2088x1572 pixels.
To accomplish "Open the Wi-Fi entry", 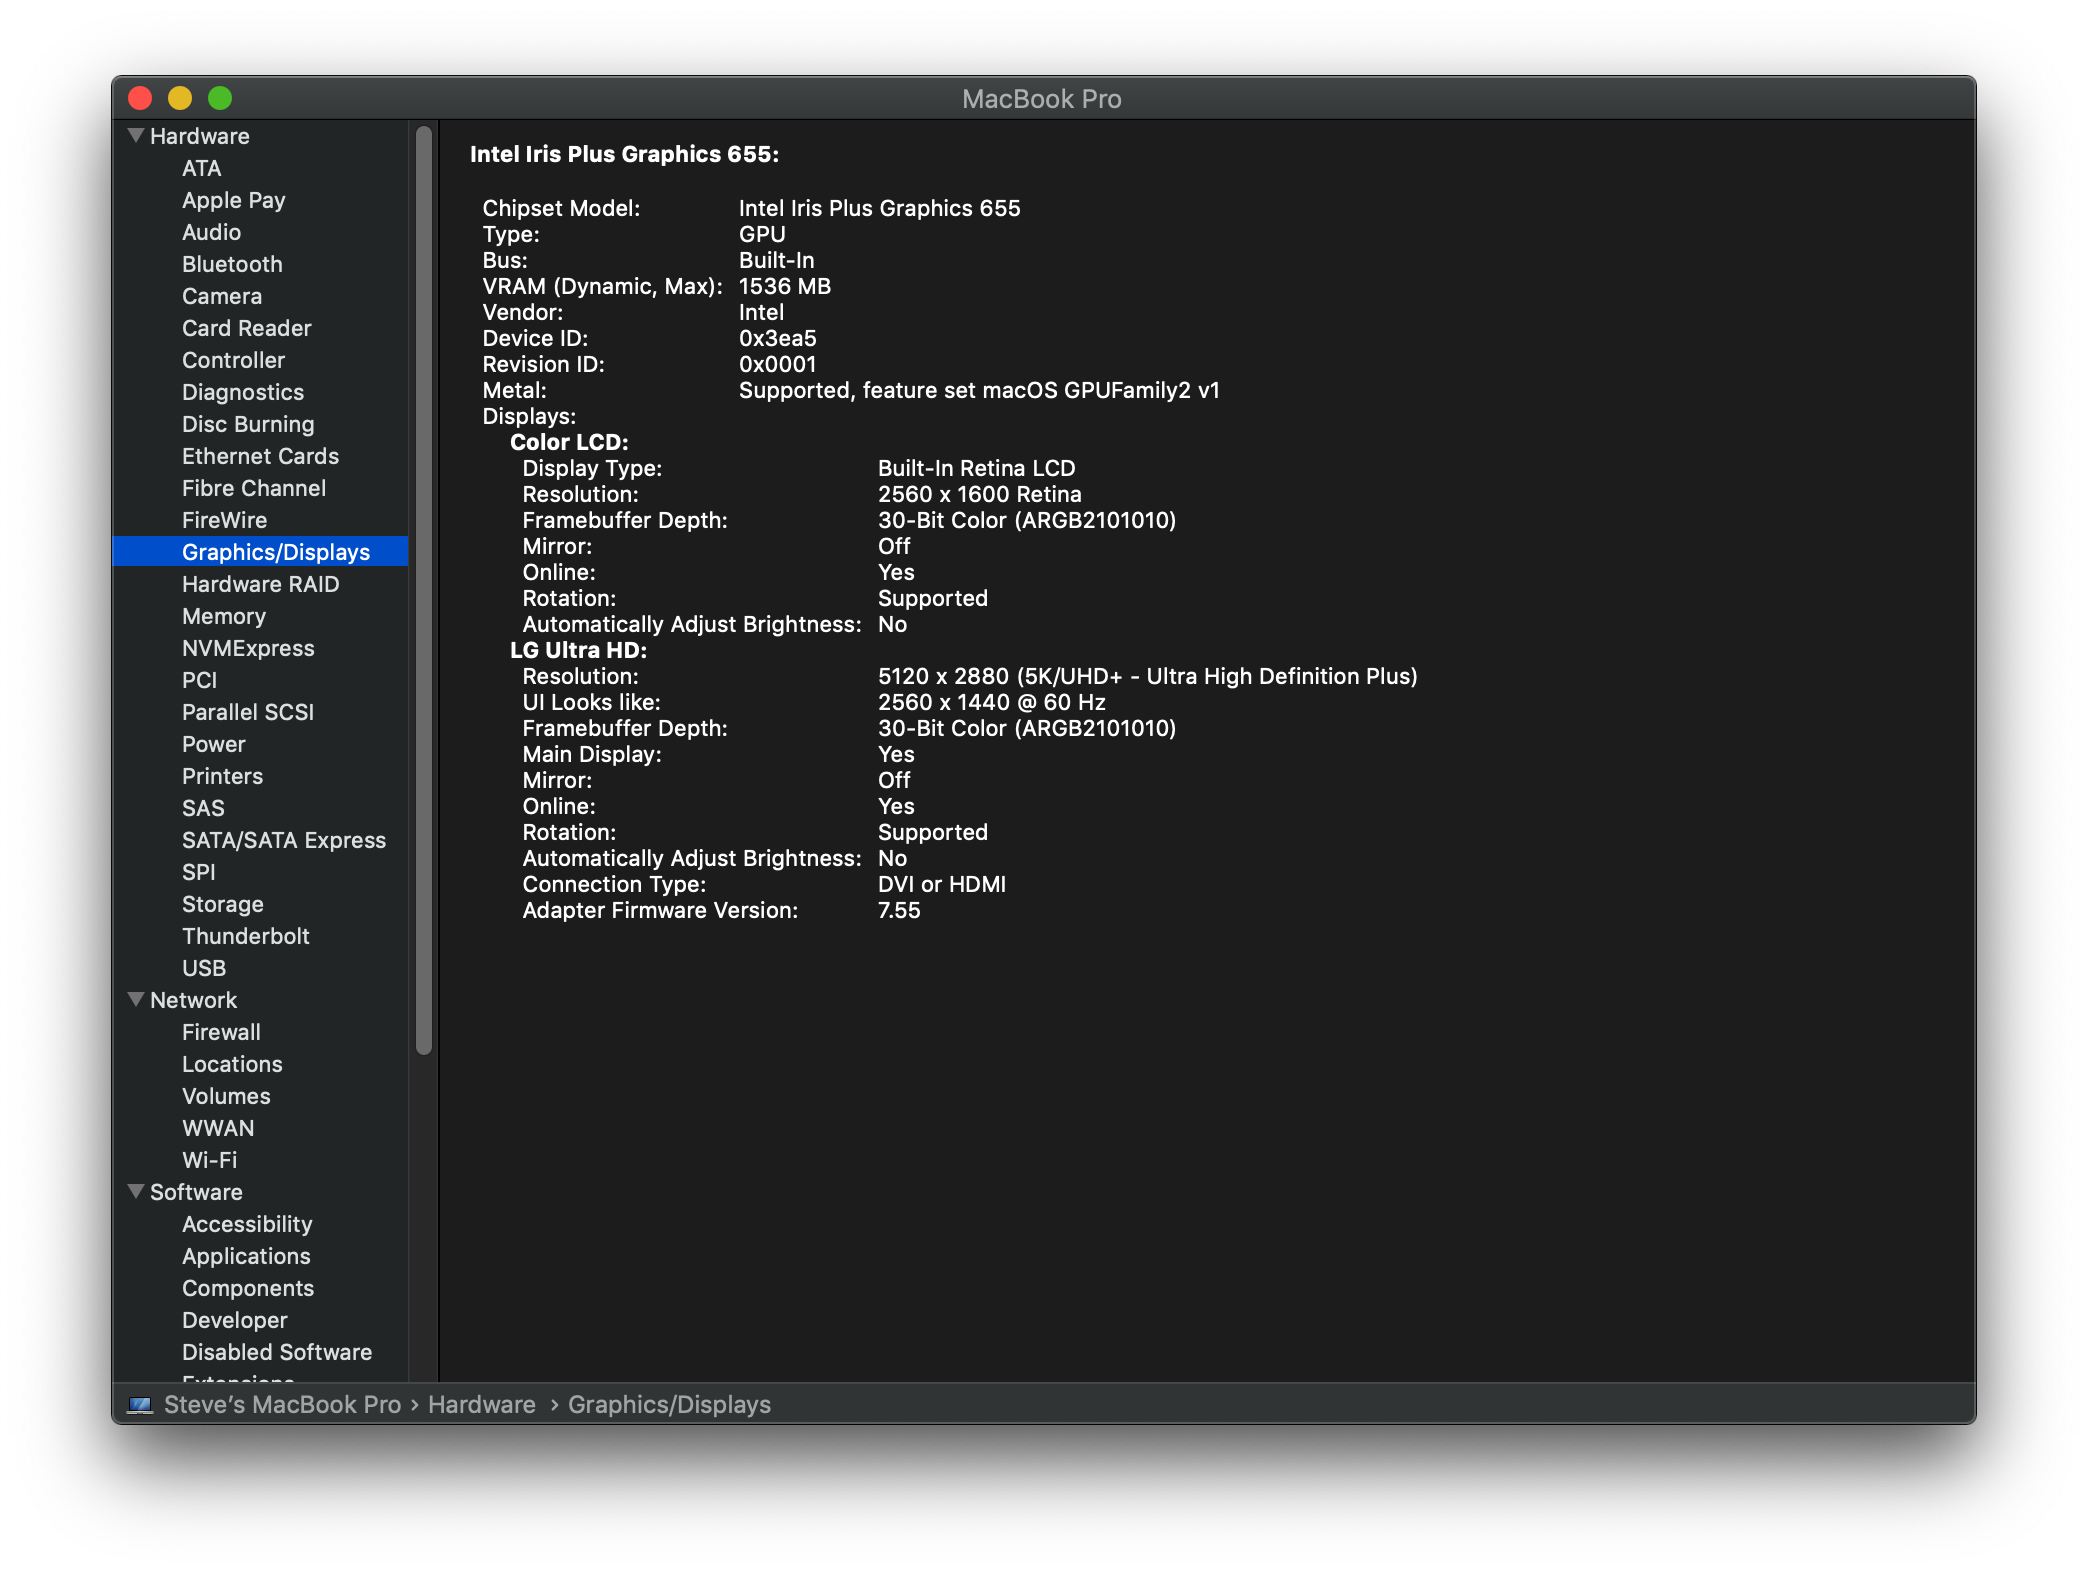I will pyautogui.click(x=209, y=1160).
